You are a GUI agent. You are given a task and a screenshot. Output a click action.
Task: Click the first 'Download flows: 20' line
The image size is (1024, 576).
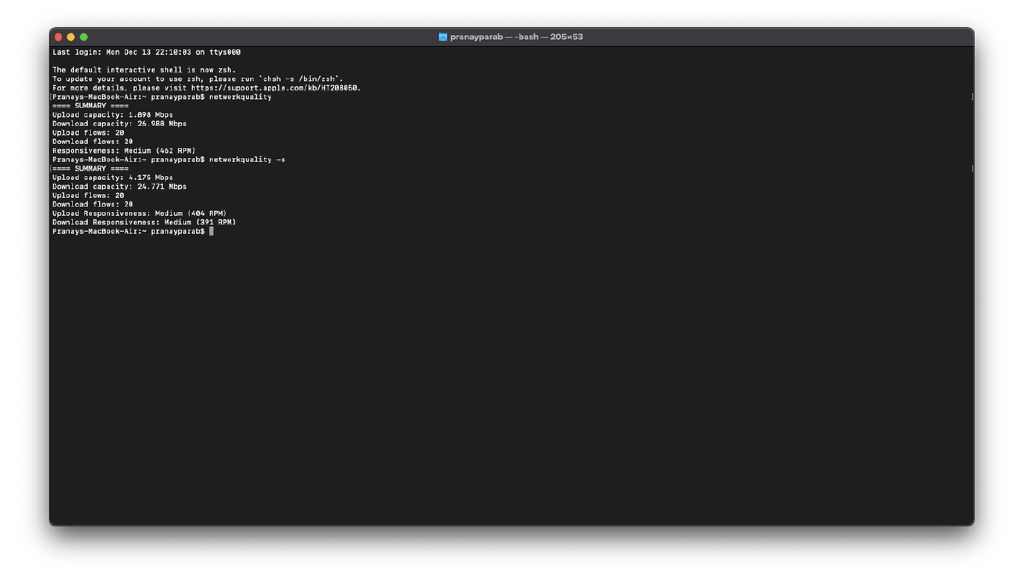(92, 142)
